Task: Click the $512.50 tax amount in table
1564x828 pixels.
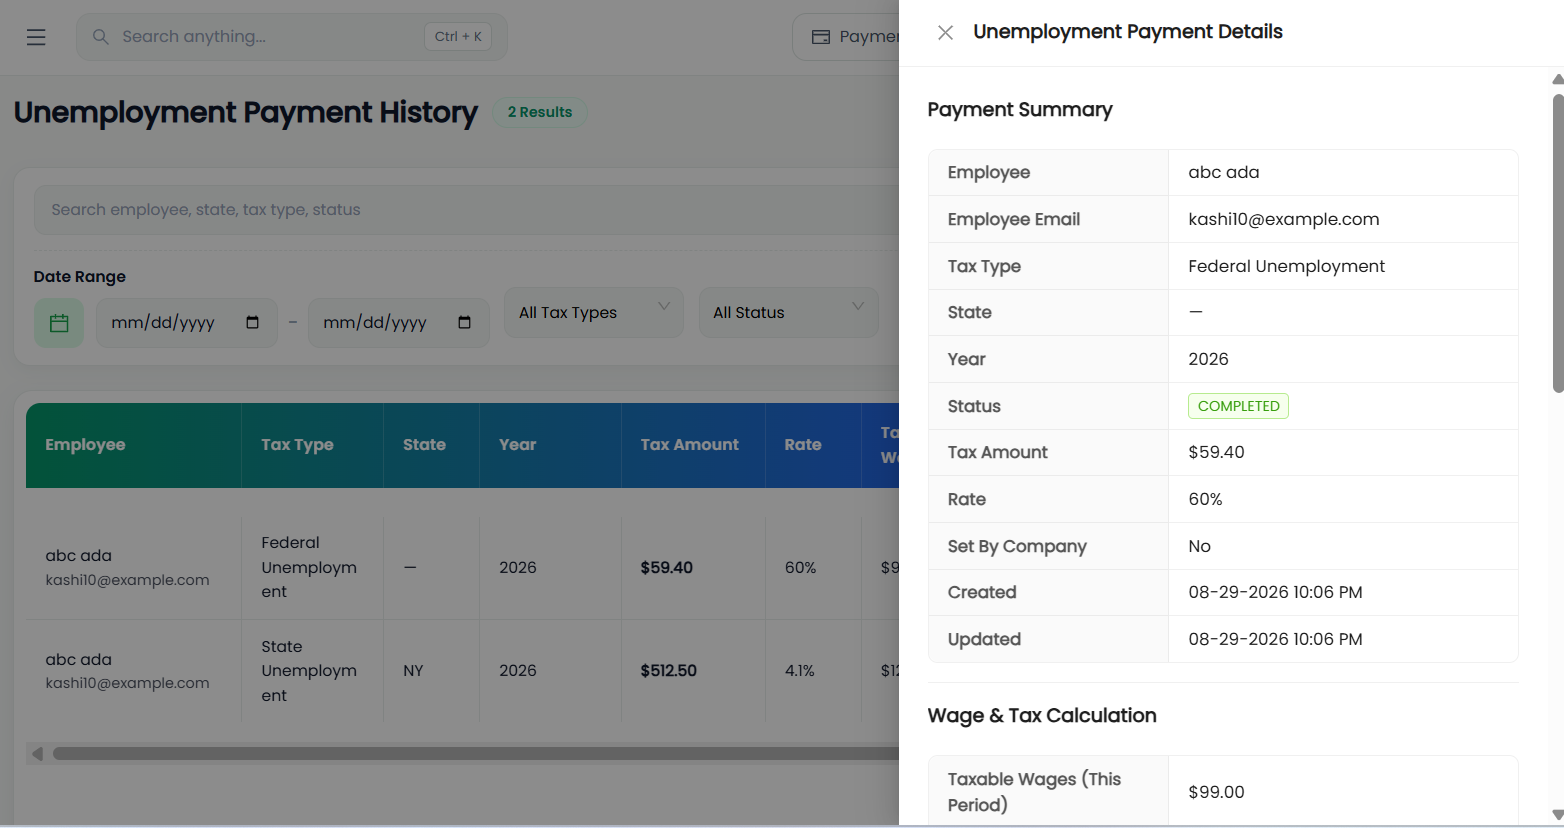Action: (669, 671)
